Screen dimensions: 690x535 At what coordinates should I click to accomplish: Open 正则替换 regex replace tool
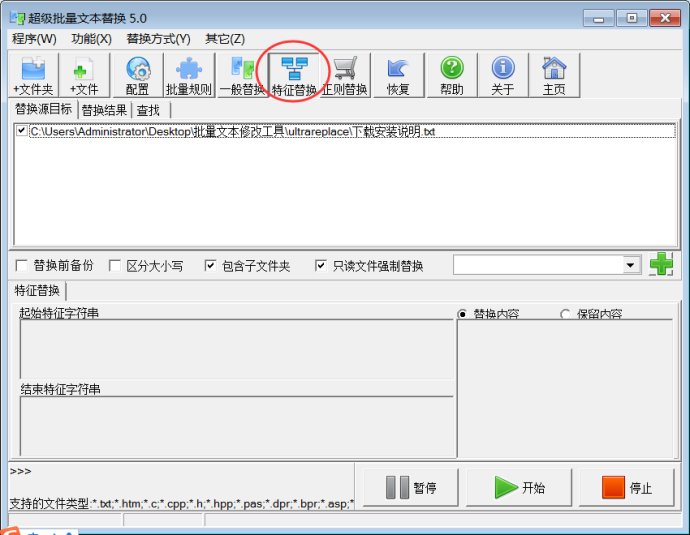click(345, 75)
